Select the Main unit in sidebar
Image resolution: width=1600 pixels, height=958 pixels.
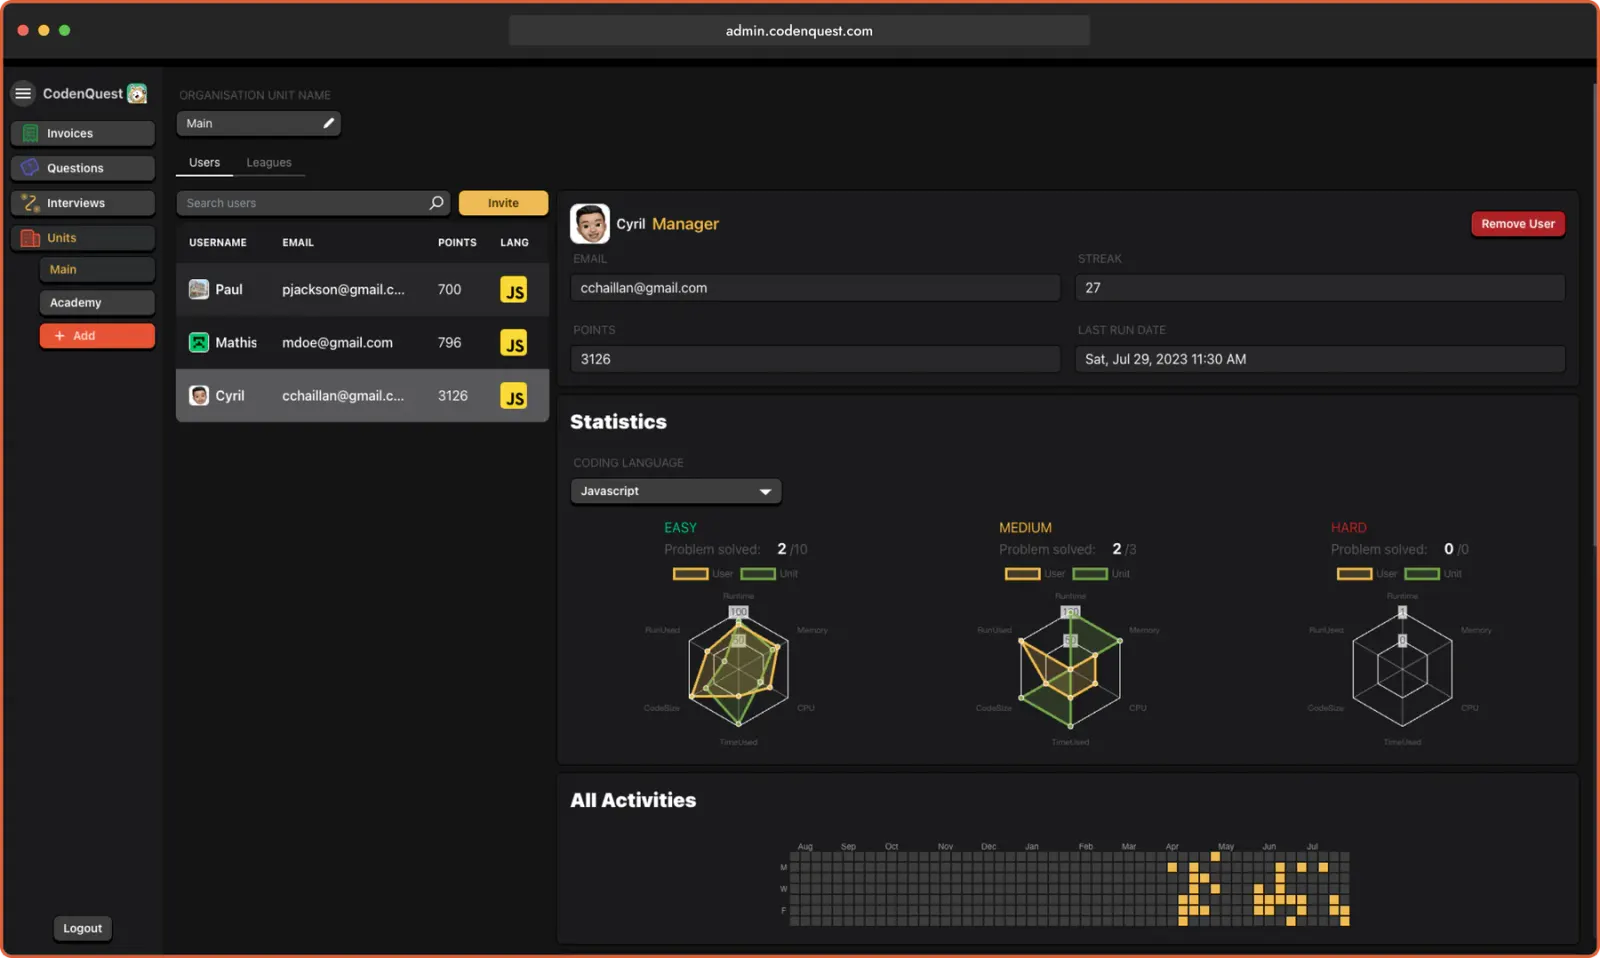[97, 269]
